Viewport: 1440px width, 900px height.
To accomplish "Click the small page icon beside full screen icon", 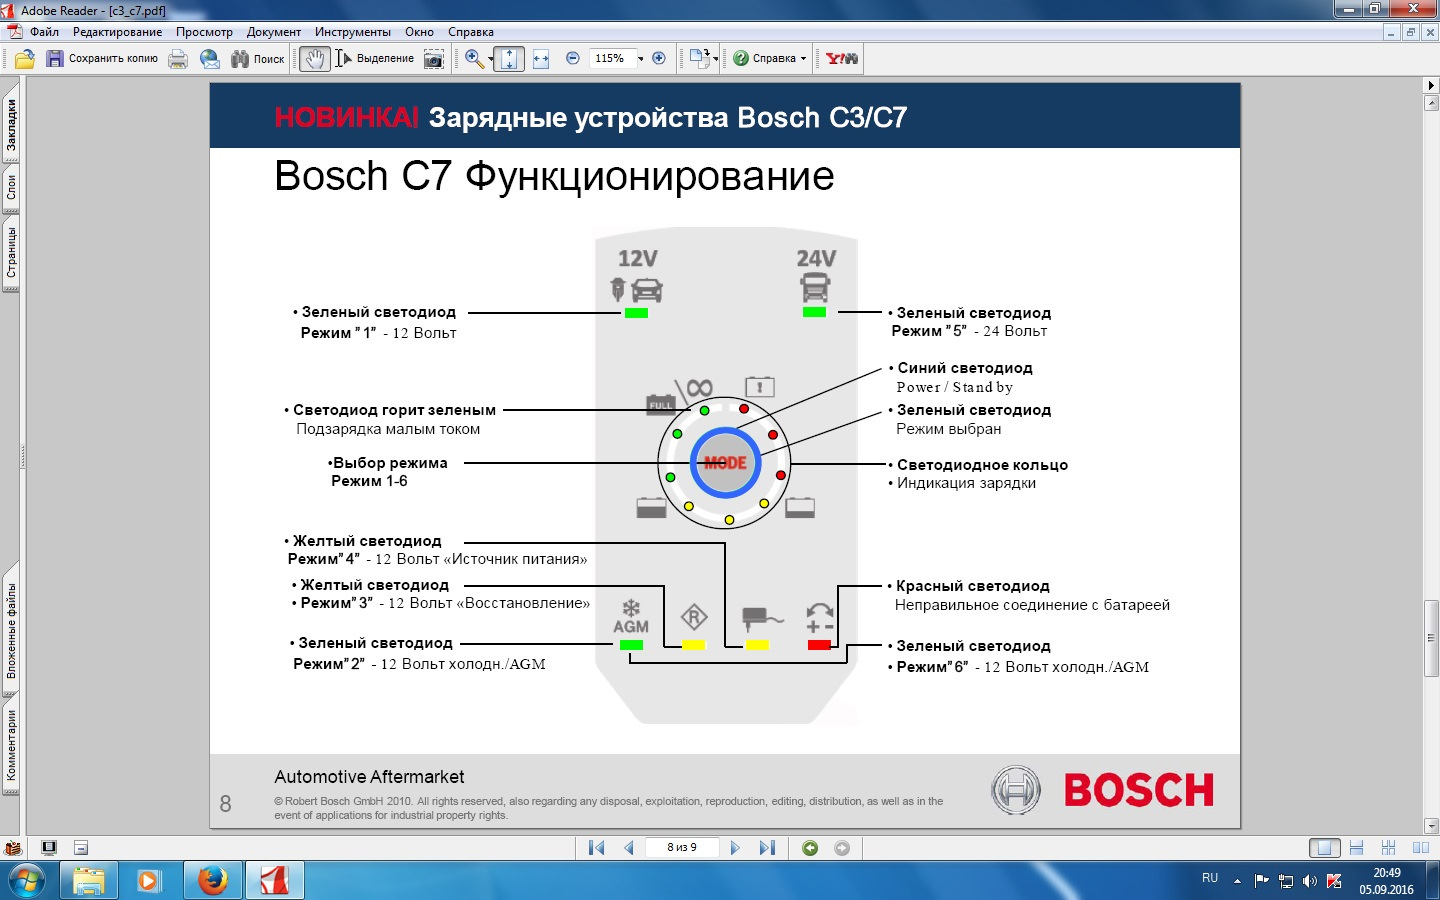I will click(x=81, y=848).
